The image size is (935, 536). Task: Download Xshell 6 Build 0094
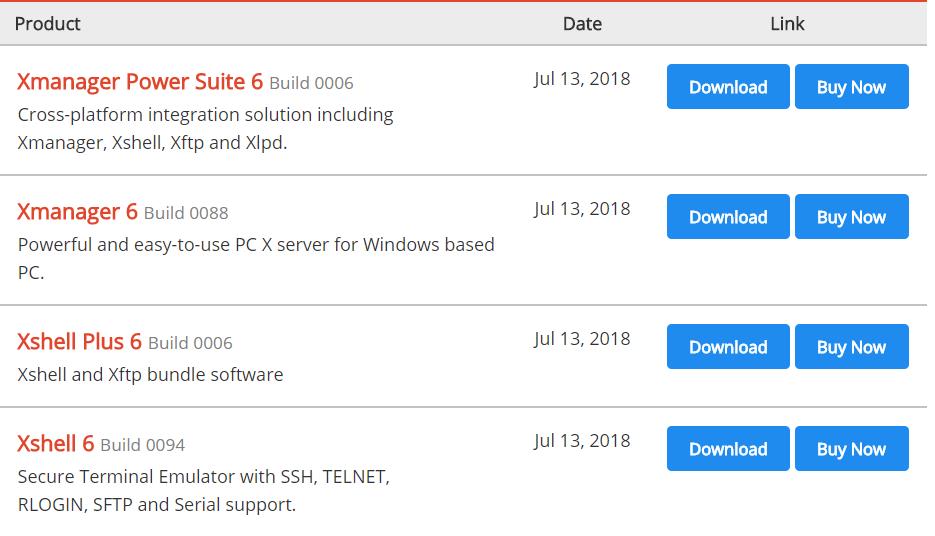(x=727, y=449)
